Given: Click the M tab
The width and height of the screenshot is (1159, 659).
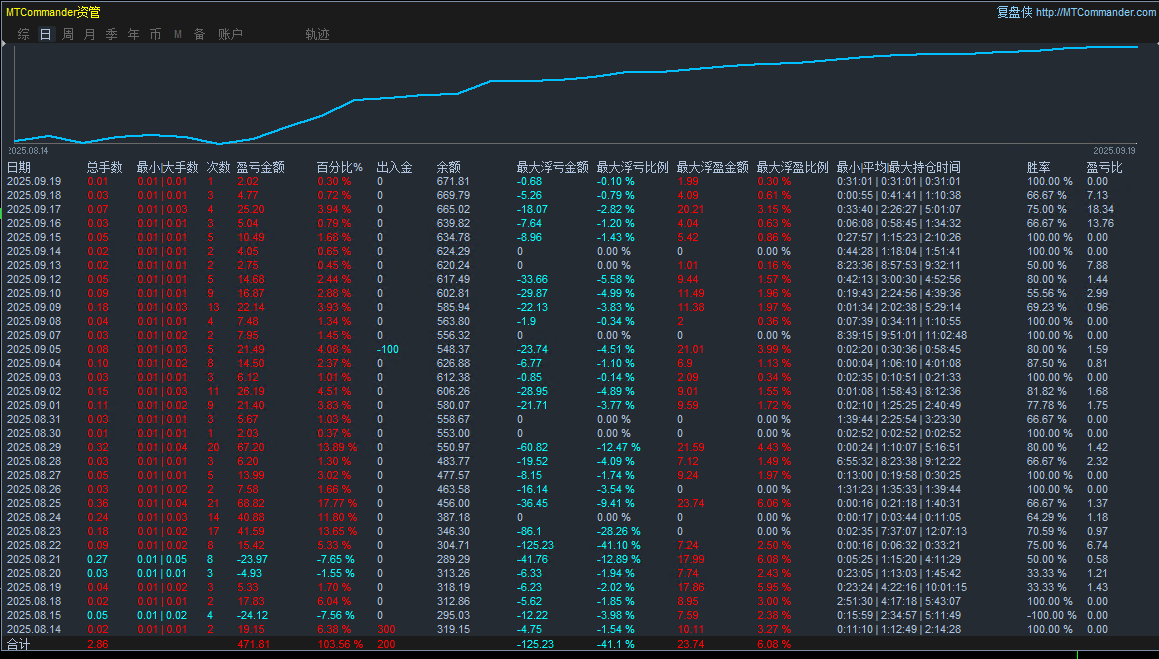Looking at the screenshot, I should tap(178, 34).
